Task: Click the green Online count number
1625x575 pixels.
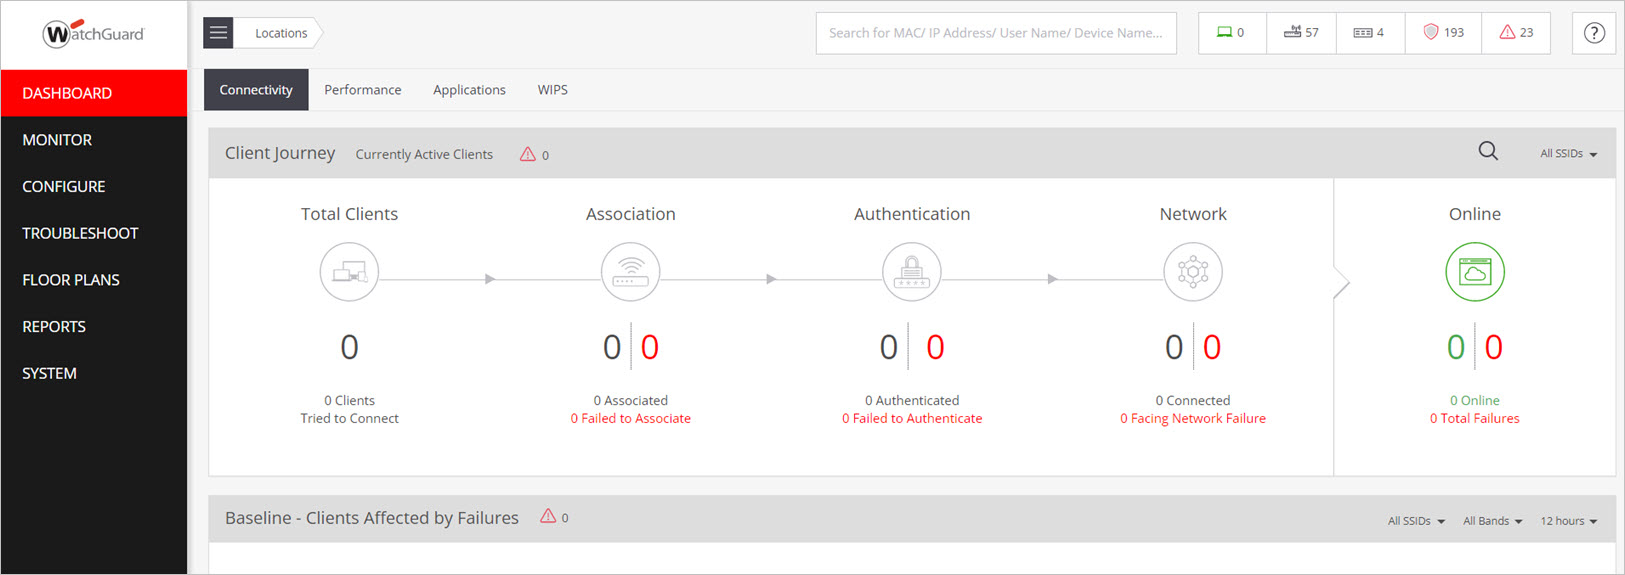Action: [x=1456, y=348]
